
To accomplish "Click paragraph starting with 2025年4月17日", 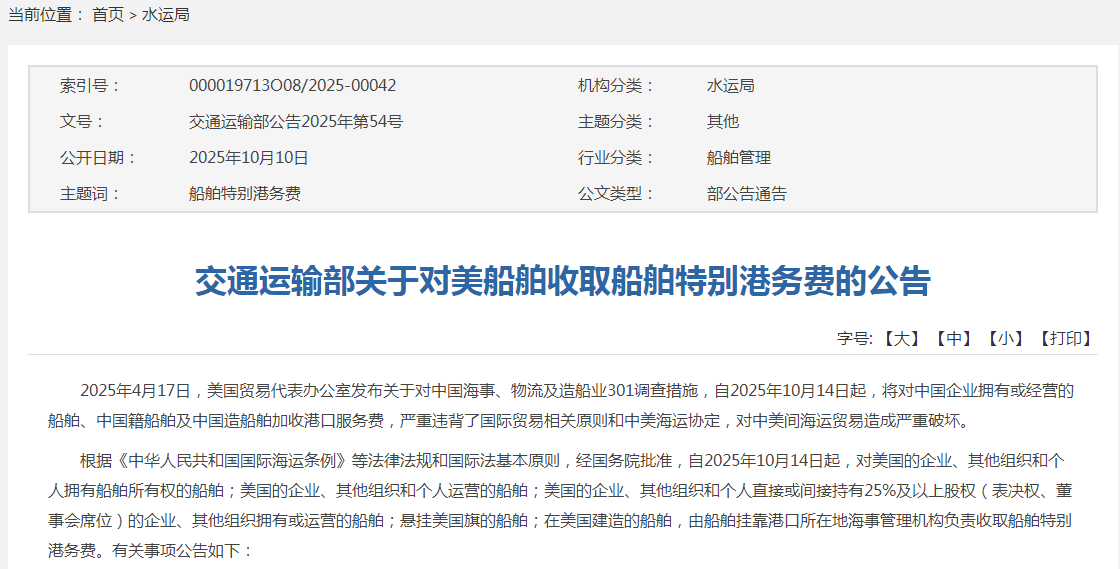I will (x=560, y=404).
